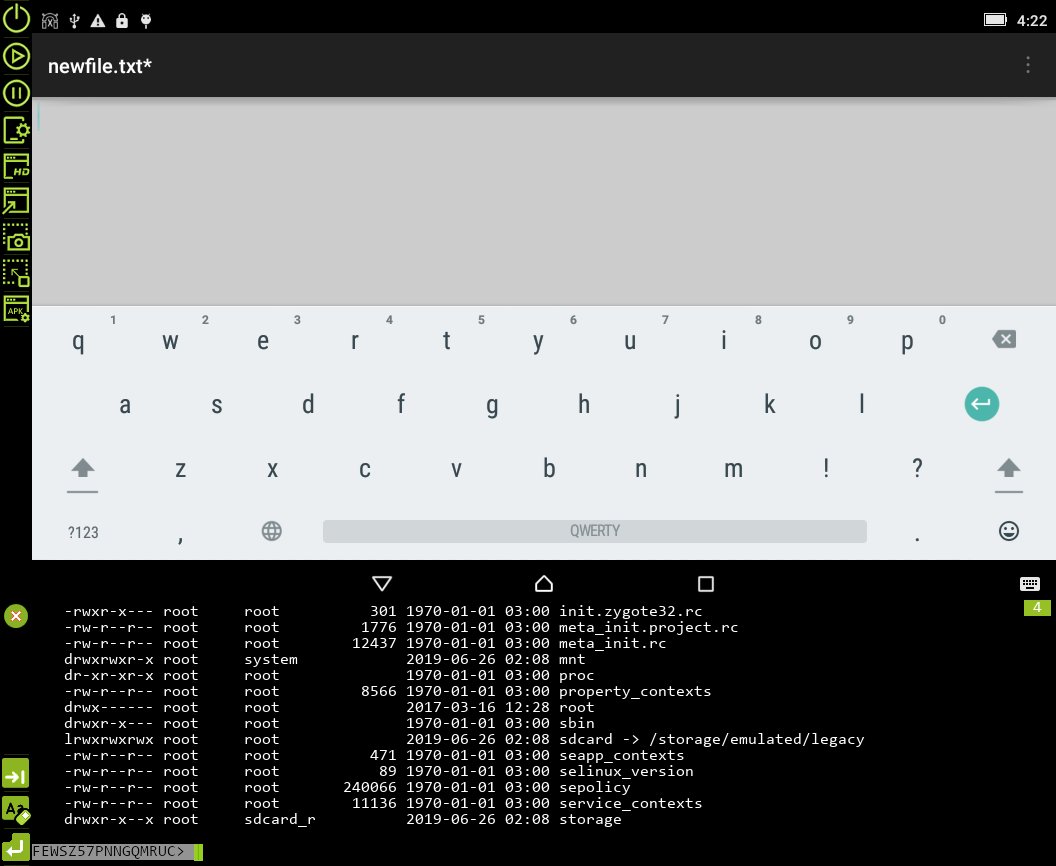This screenshot has width=1056, height=866.
Task: Tap the QWERTY space bar
Action: (595, 531)
